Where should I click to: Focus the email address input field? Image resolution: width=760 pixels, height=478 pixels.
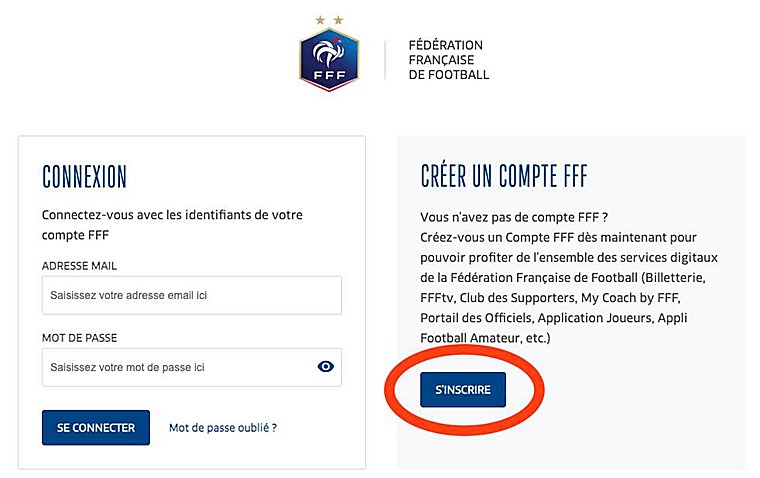pyautogui.click(x=192, y=295)
